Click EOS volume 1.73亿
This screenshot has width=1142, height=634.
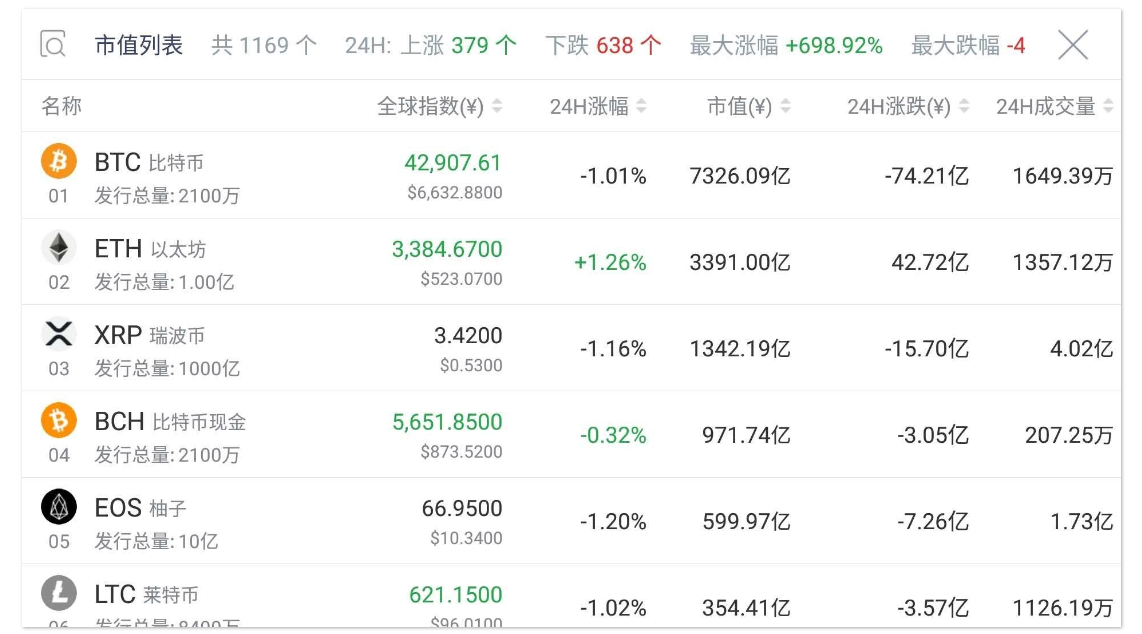pos(1082,521)
